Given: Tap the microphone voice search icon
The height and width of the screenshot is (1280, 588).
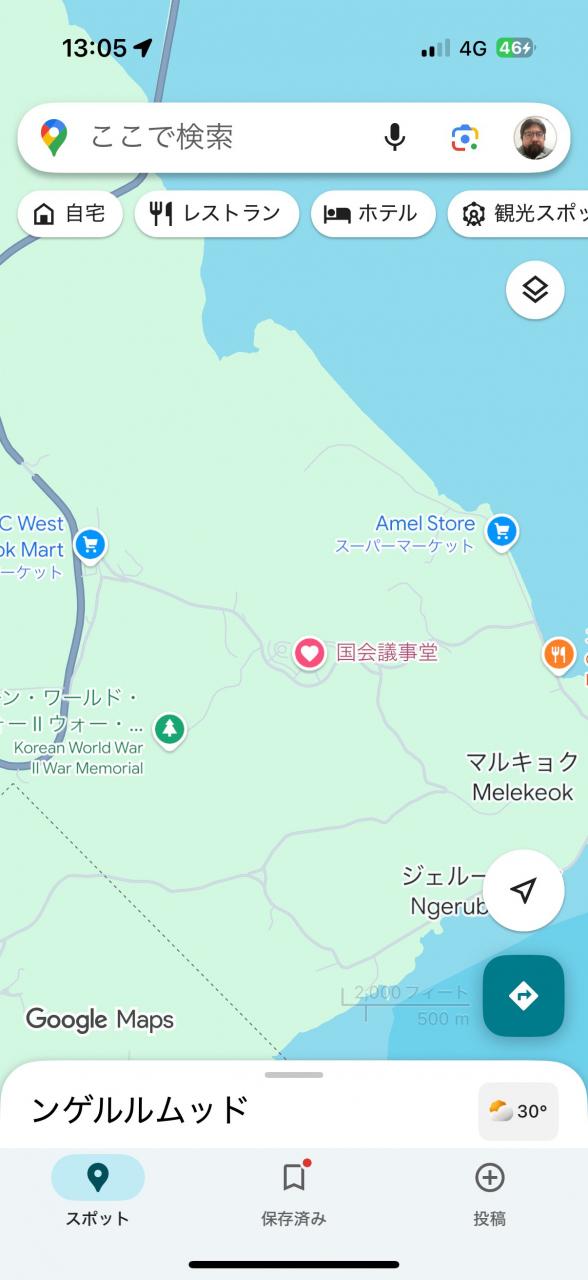Looking at the screenshot, I should (395, 137).
